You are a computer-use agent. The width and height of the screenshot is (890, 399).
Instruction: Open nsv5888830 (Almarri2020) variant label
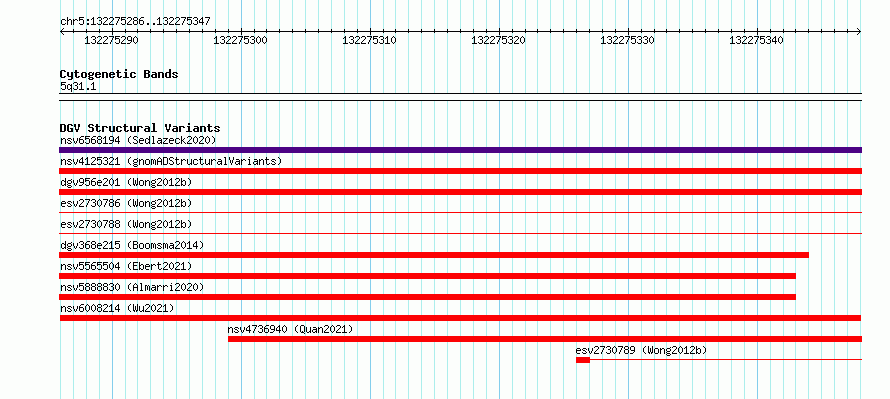132,287
